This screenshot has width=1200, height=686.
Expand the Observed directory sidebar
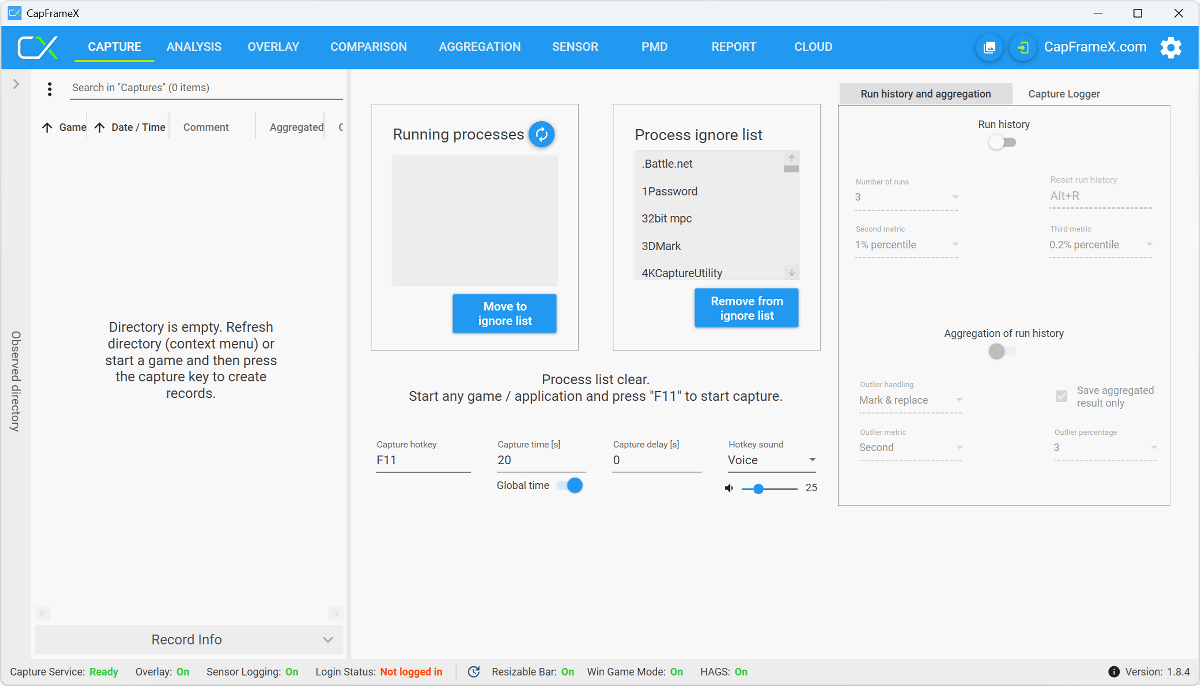click(x=16, y=85)
